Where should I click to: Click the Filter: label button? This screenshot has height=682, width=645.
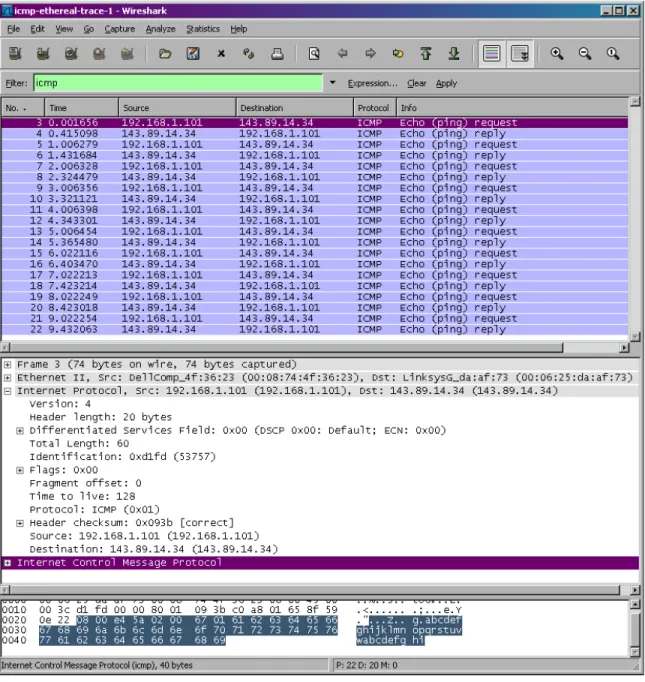pyautogui.click(x=16, y=83)
